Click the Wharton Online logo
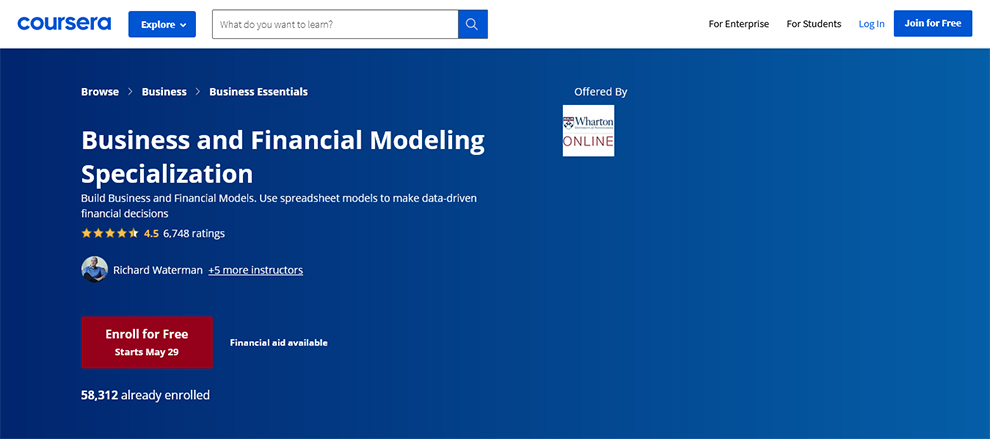This screenshot has width=990, height=439. coord(588,131)
